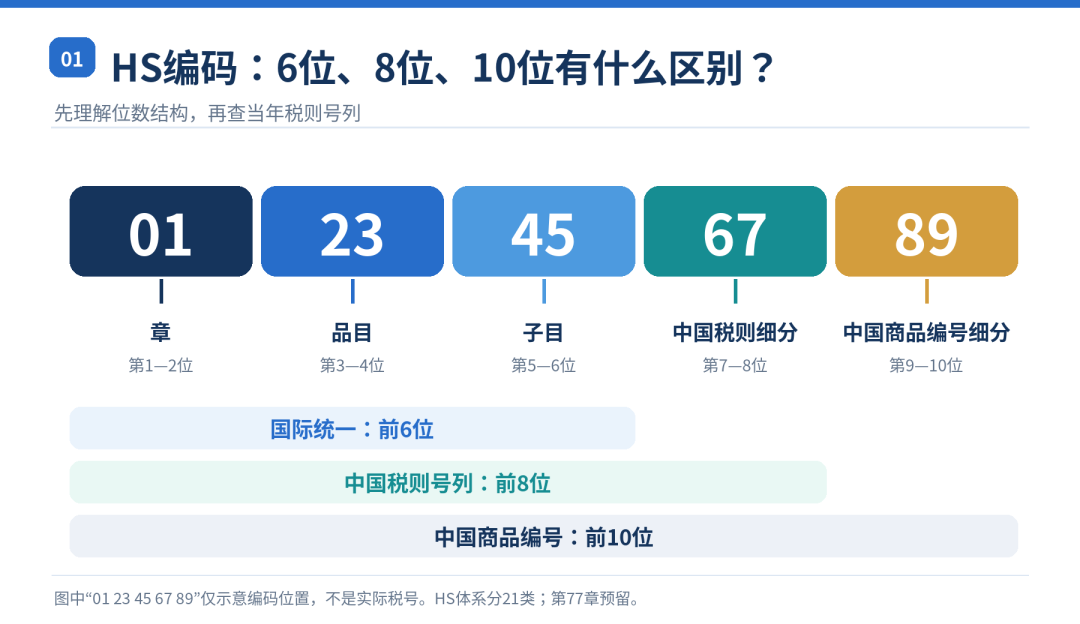Click the 第5—6位 caption
Screen dimensions: 1080x624
[x=544, y=365]
